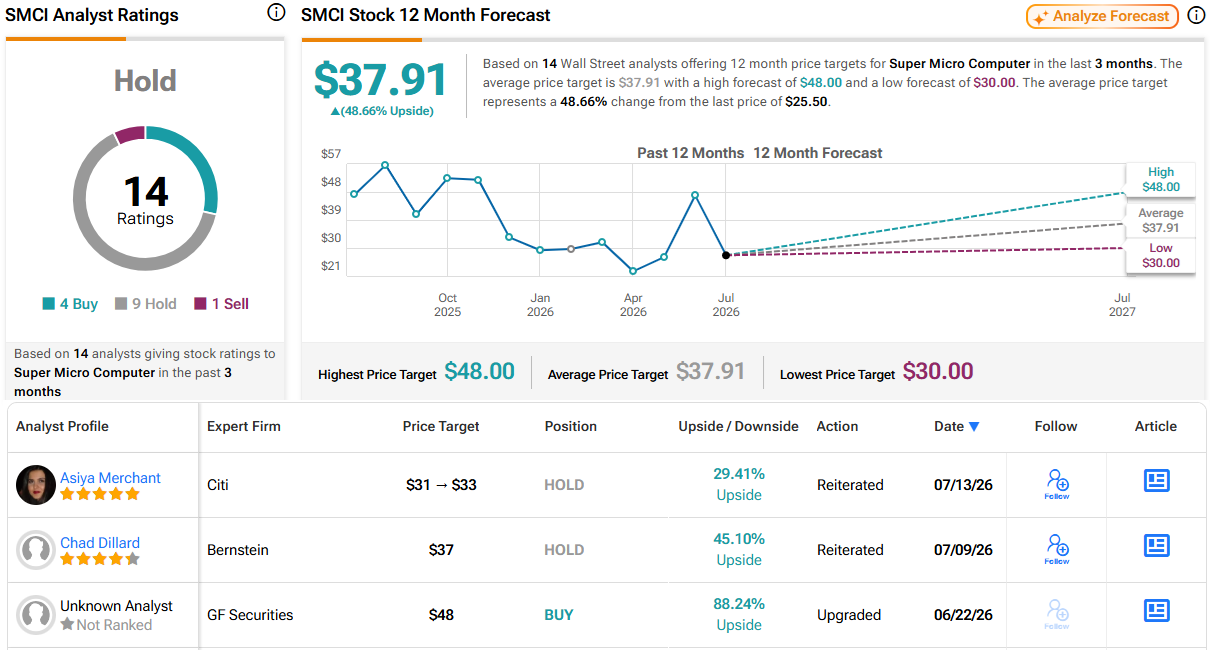Open article for GF Securities rating

(1156, 610)
